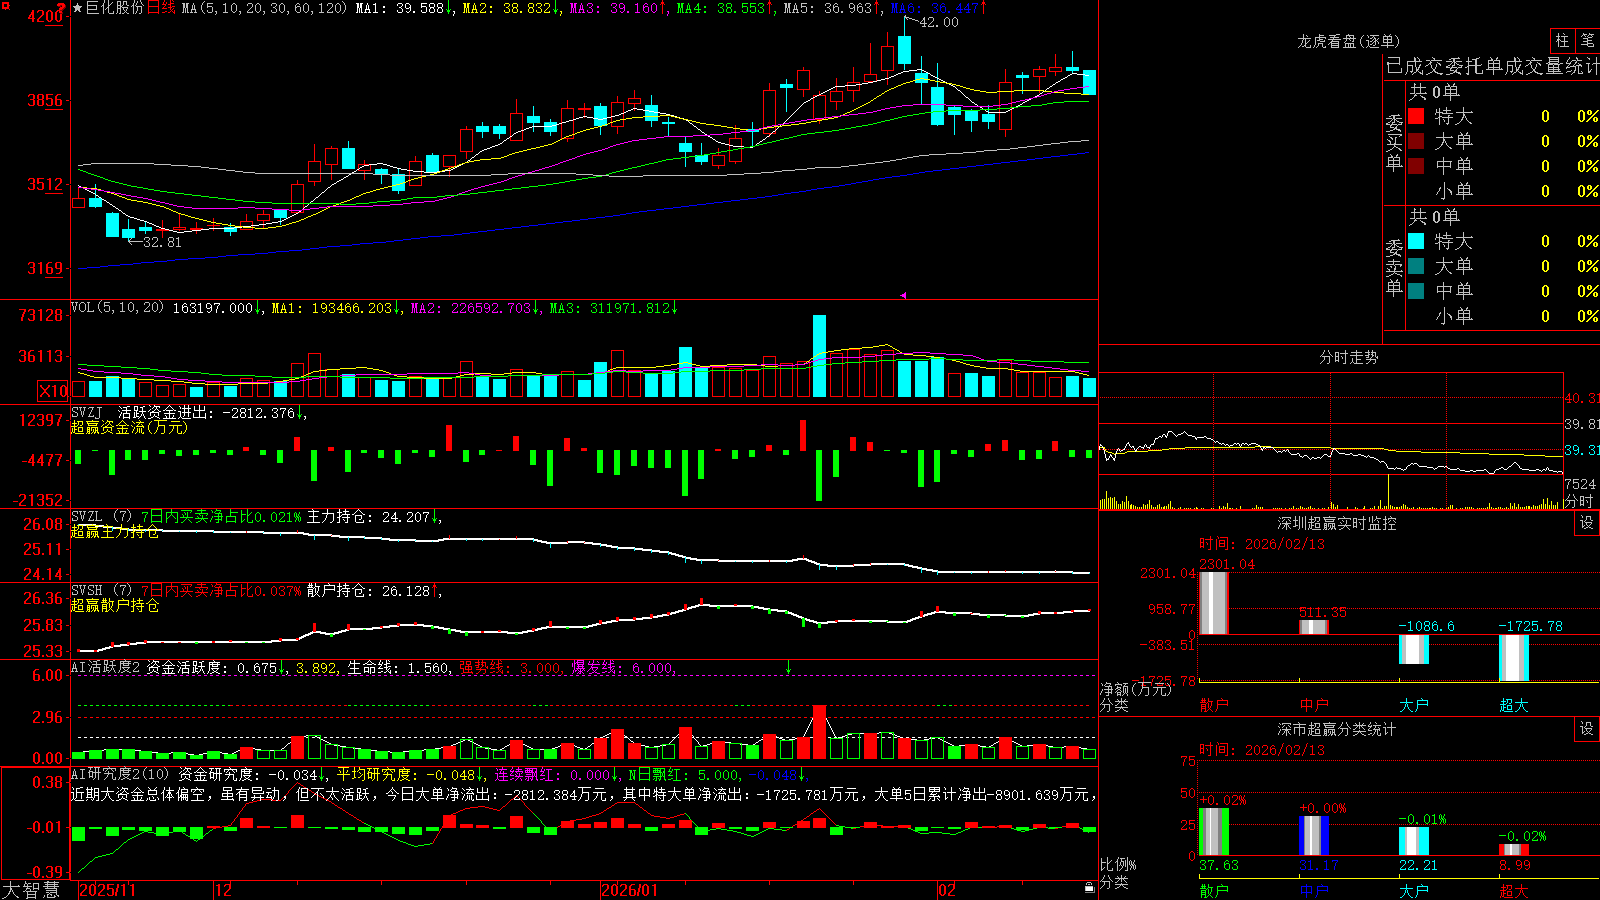Click the 12 month marker on timeline
This screenshot has width=1600, height=900.
(x=223, y=890)
